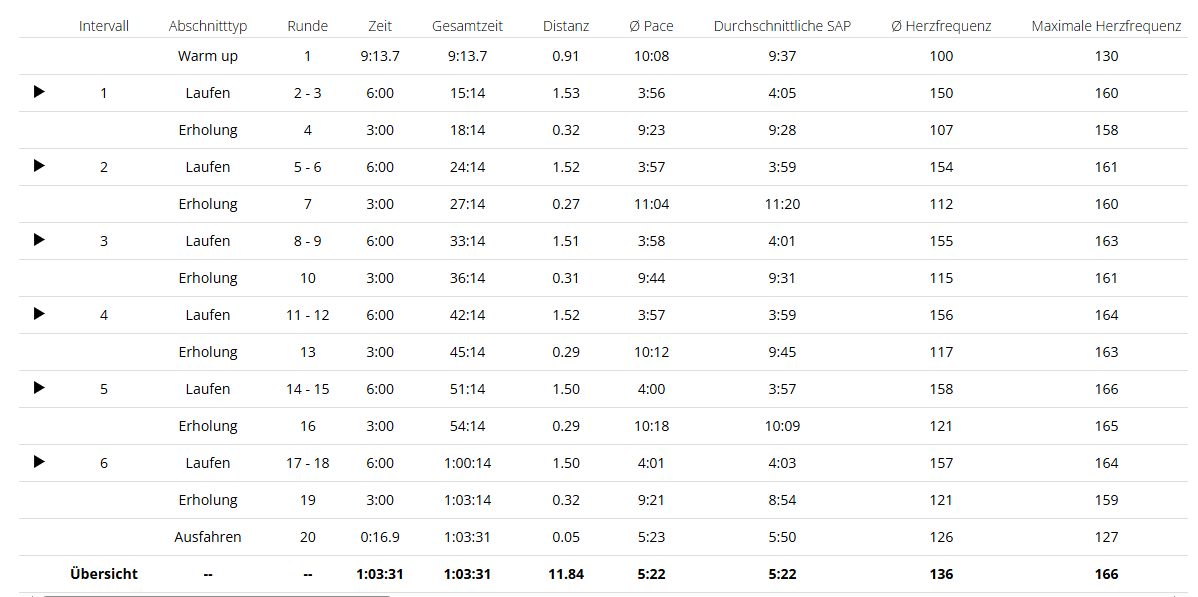Select the Ausfahren row label
This screenshot has height=597, width=1198.
coord(208,537)
